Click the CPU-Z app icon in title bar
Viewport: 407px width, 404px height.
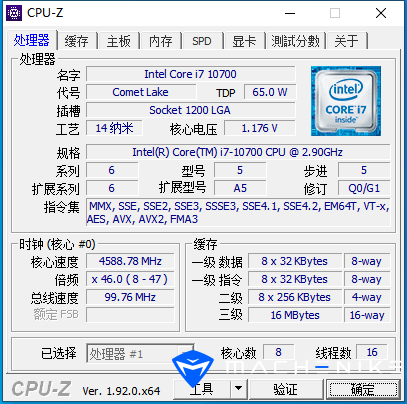pyautogui.click(x=14, y=13)
